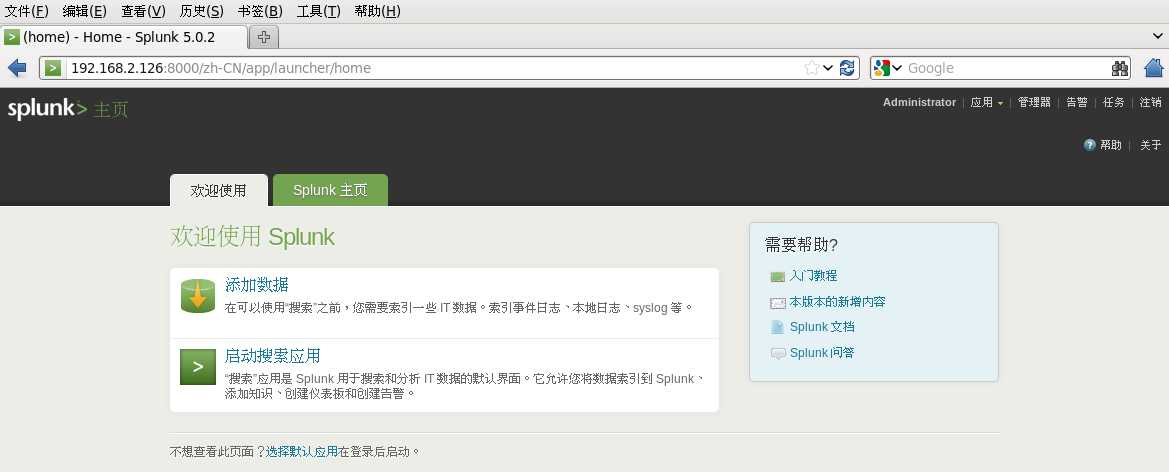Select the 欢迎使用 tab
The height and width of the screenshot is (472, 1169).
pos(218,190)
